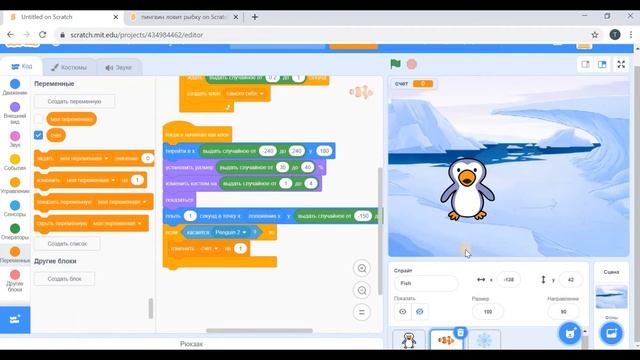
Task: Switch to small stage layout
Action: pyautogui.click(x=585, y=64)
